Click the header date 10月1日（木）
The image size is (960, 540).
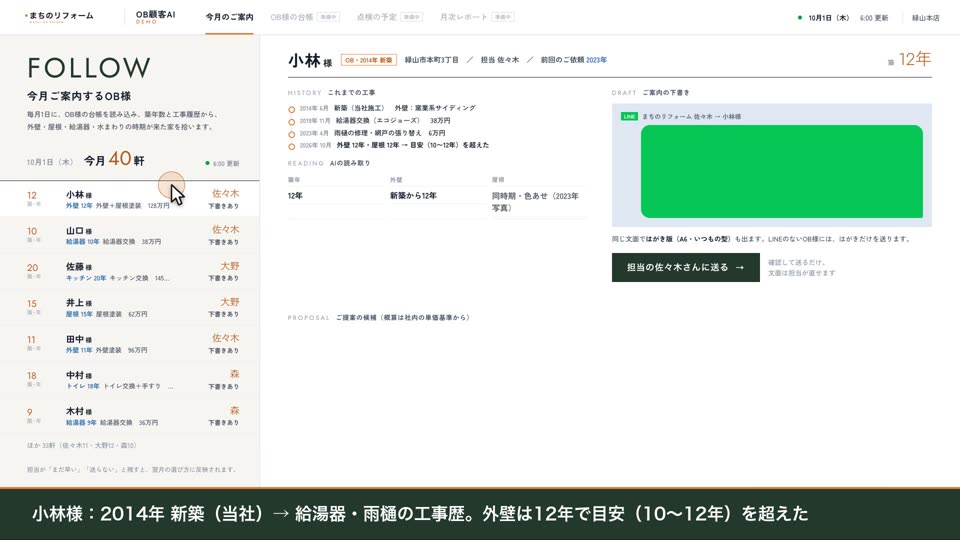pos(828,18)
